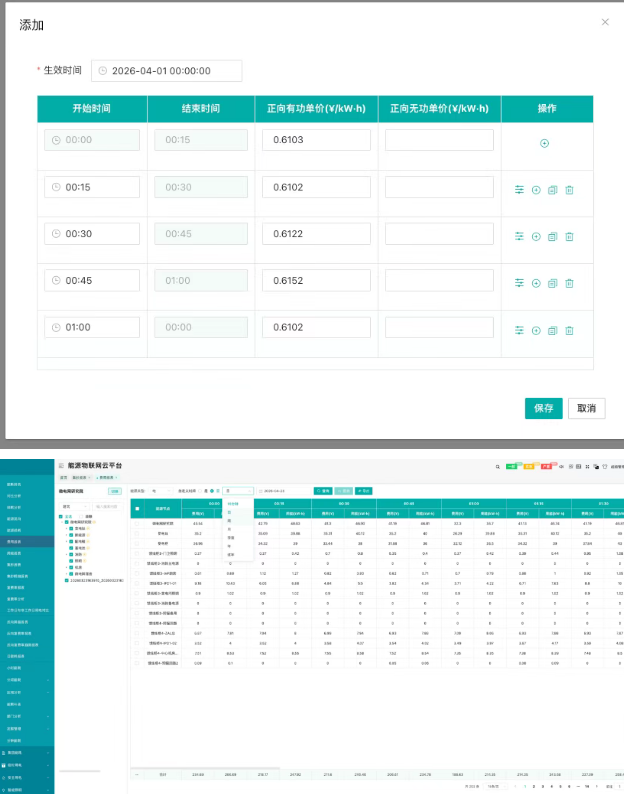Screen dimensions: 624x794
Task: Click the tree search input box
Action: [x=107, y=506]
